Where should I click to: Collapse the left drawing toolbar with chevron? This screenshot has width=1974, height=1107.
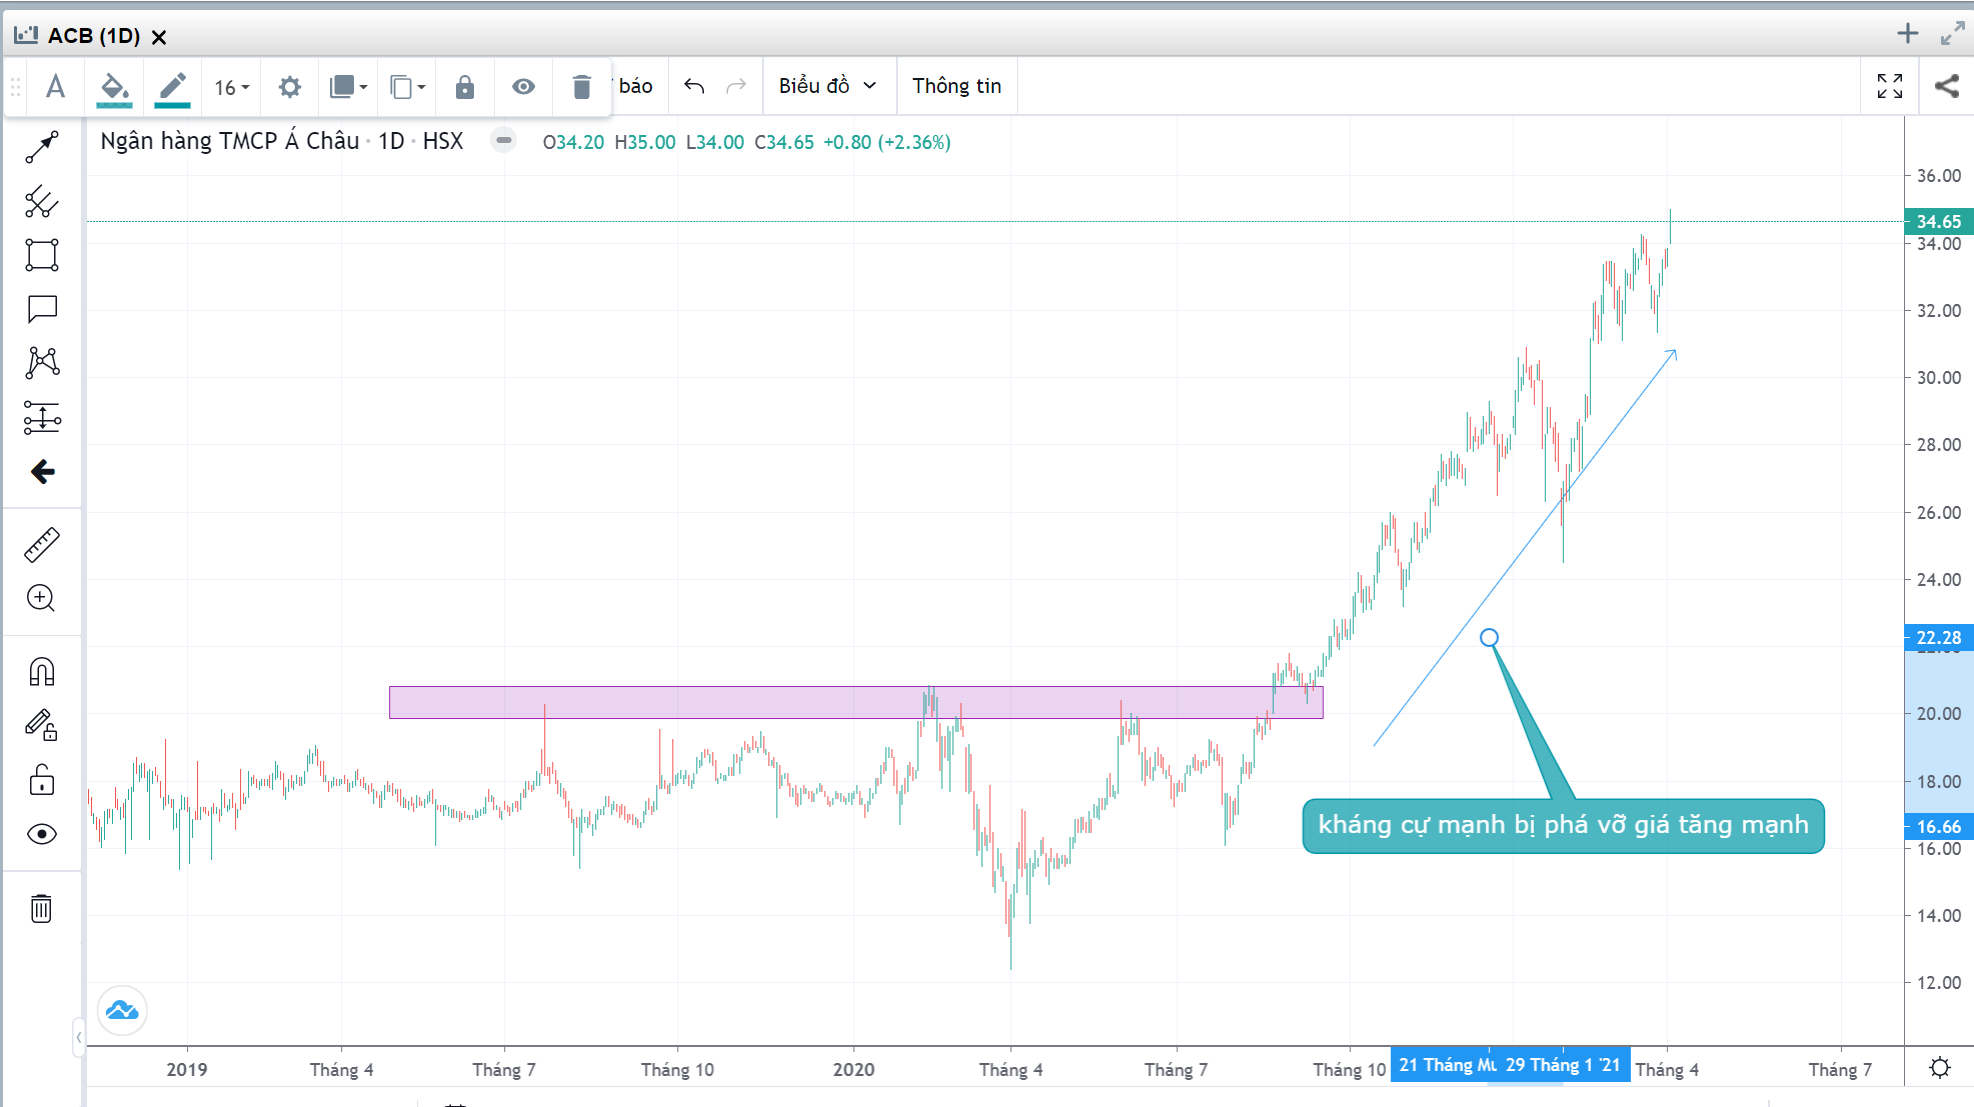tap(78, 1037)
